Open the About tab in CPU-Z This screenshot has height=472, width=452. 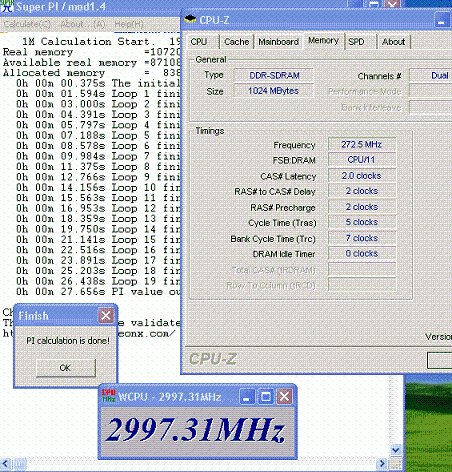point(393,42)
